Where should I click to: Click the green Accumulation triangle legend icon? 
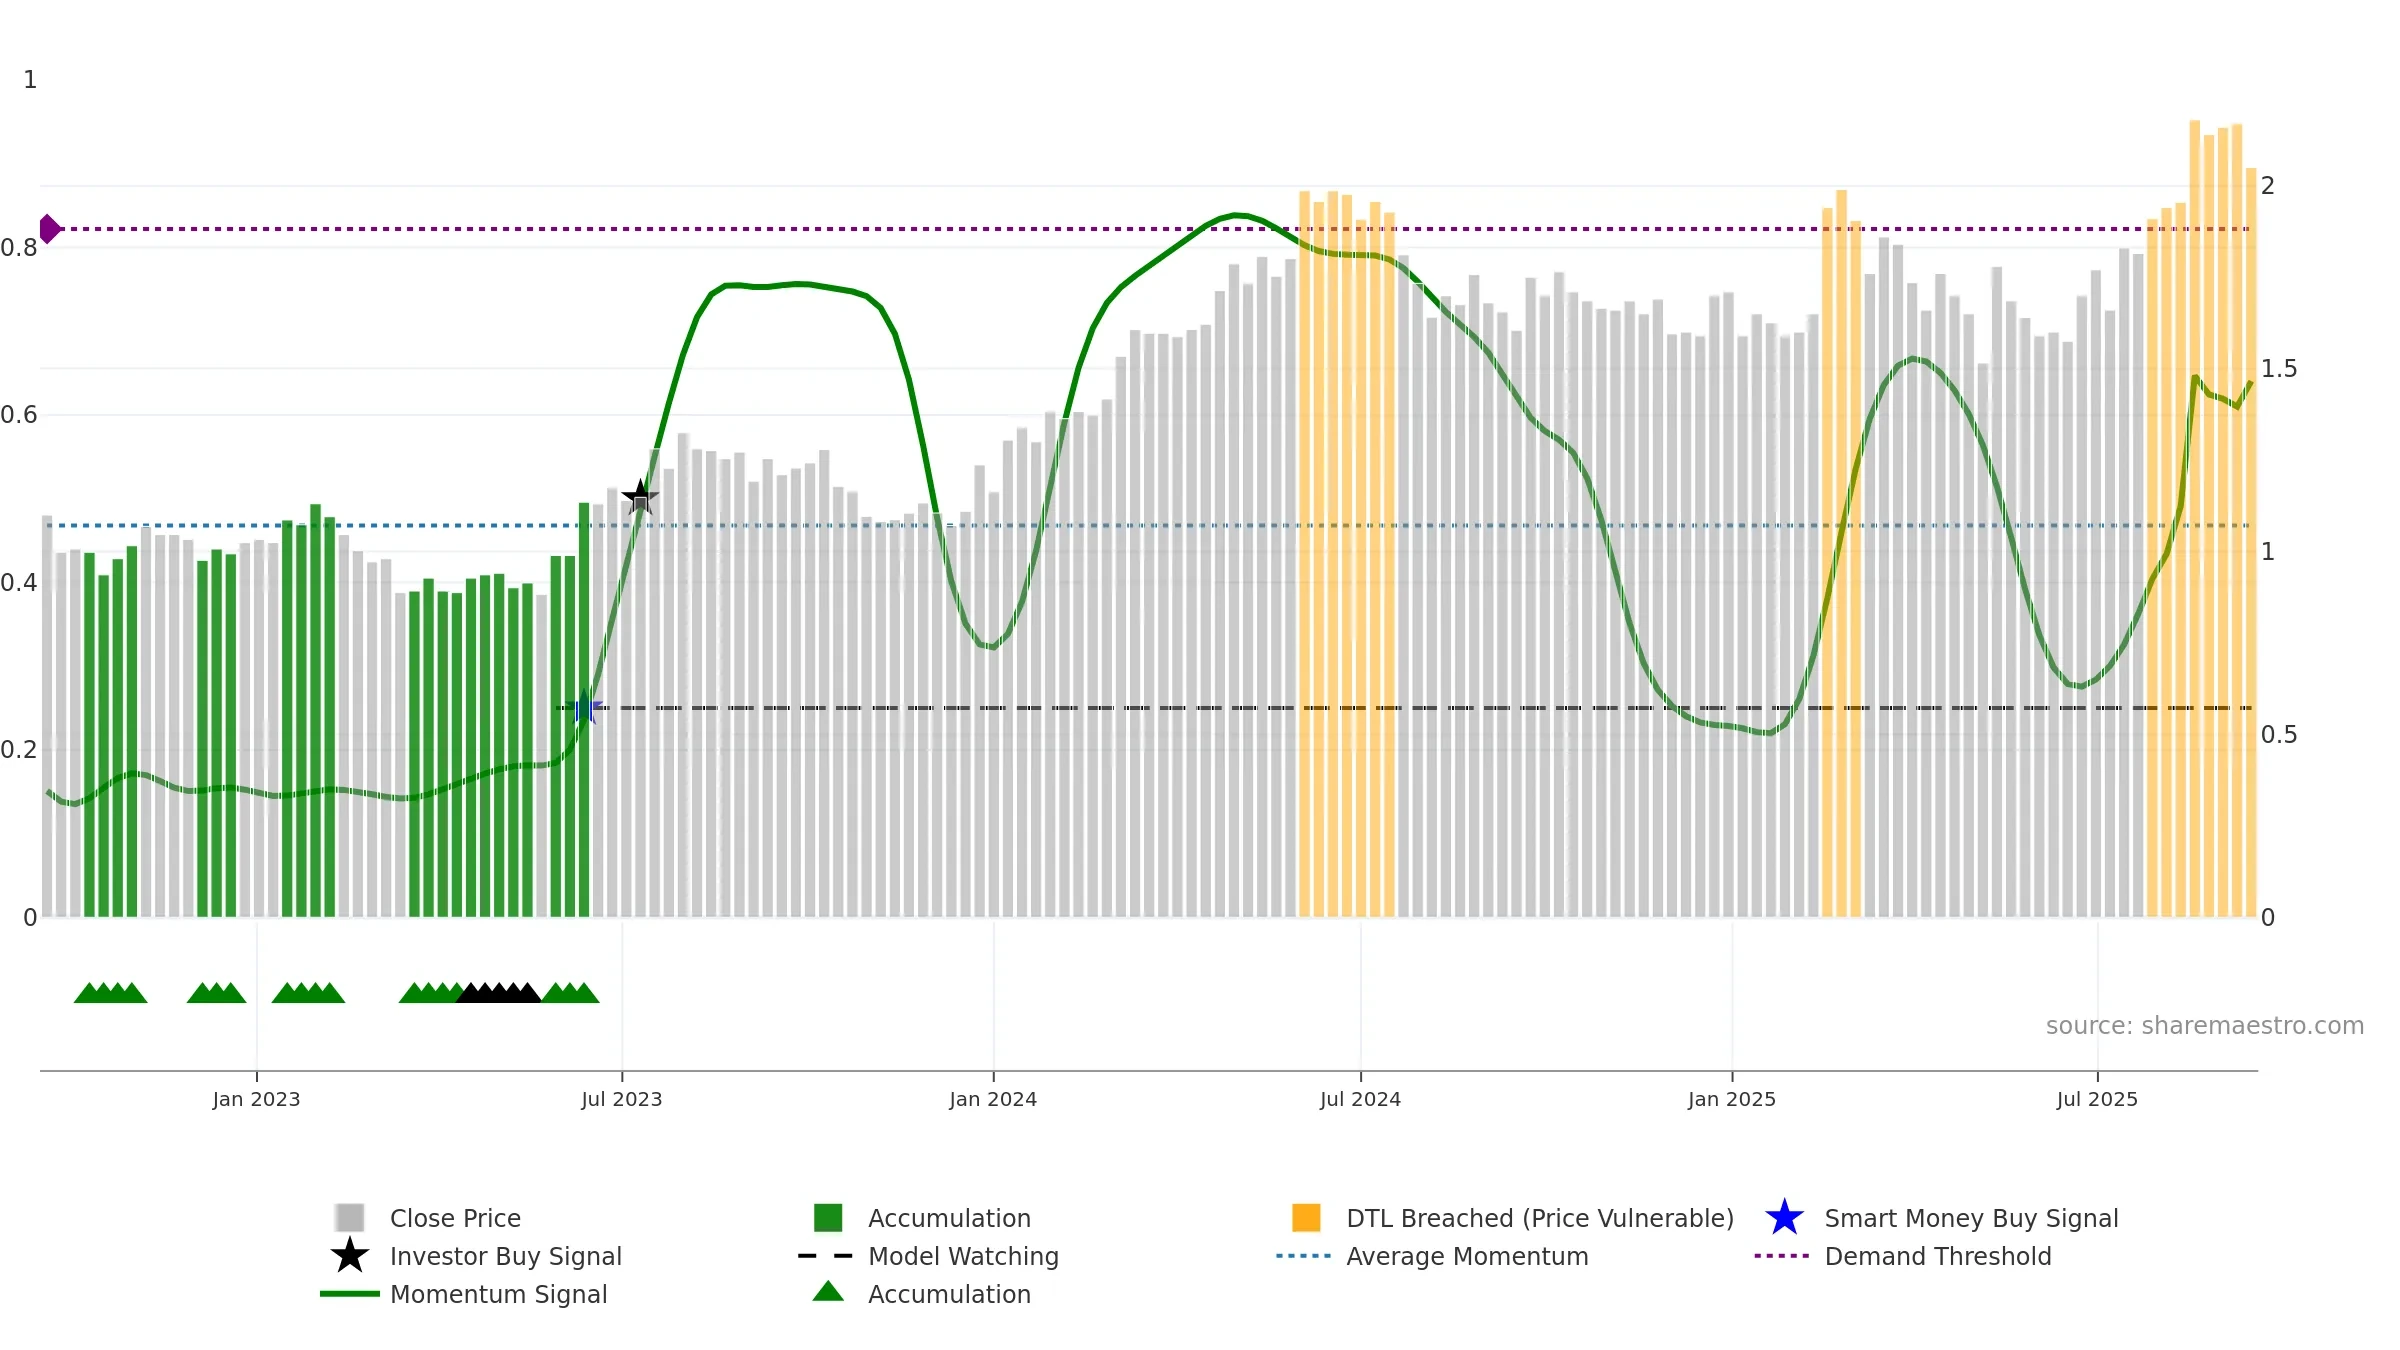tap(828, 1292)
